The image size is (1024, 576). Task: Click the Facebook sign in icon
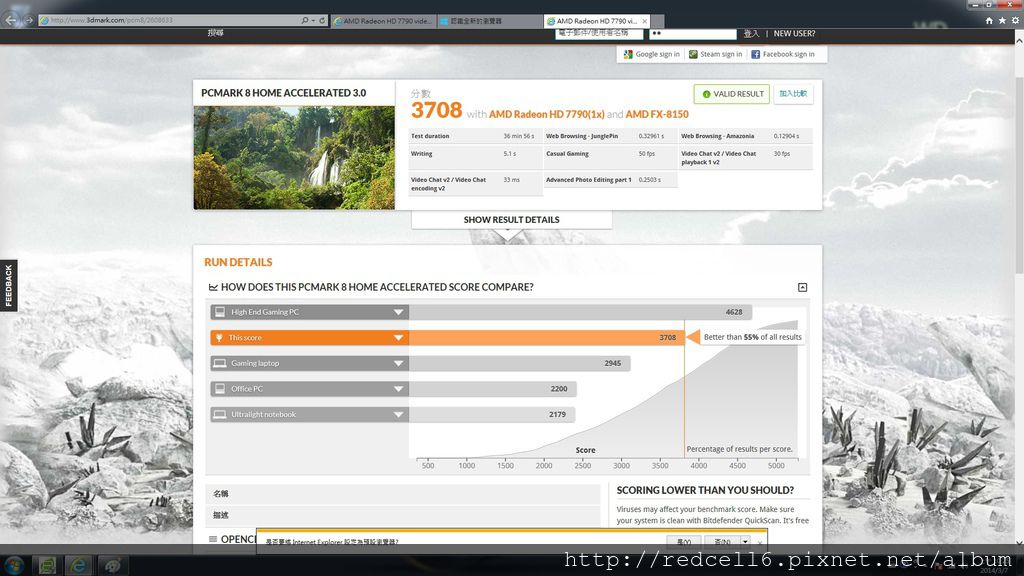pos(756,54)
